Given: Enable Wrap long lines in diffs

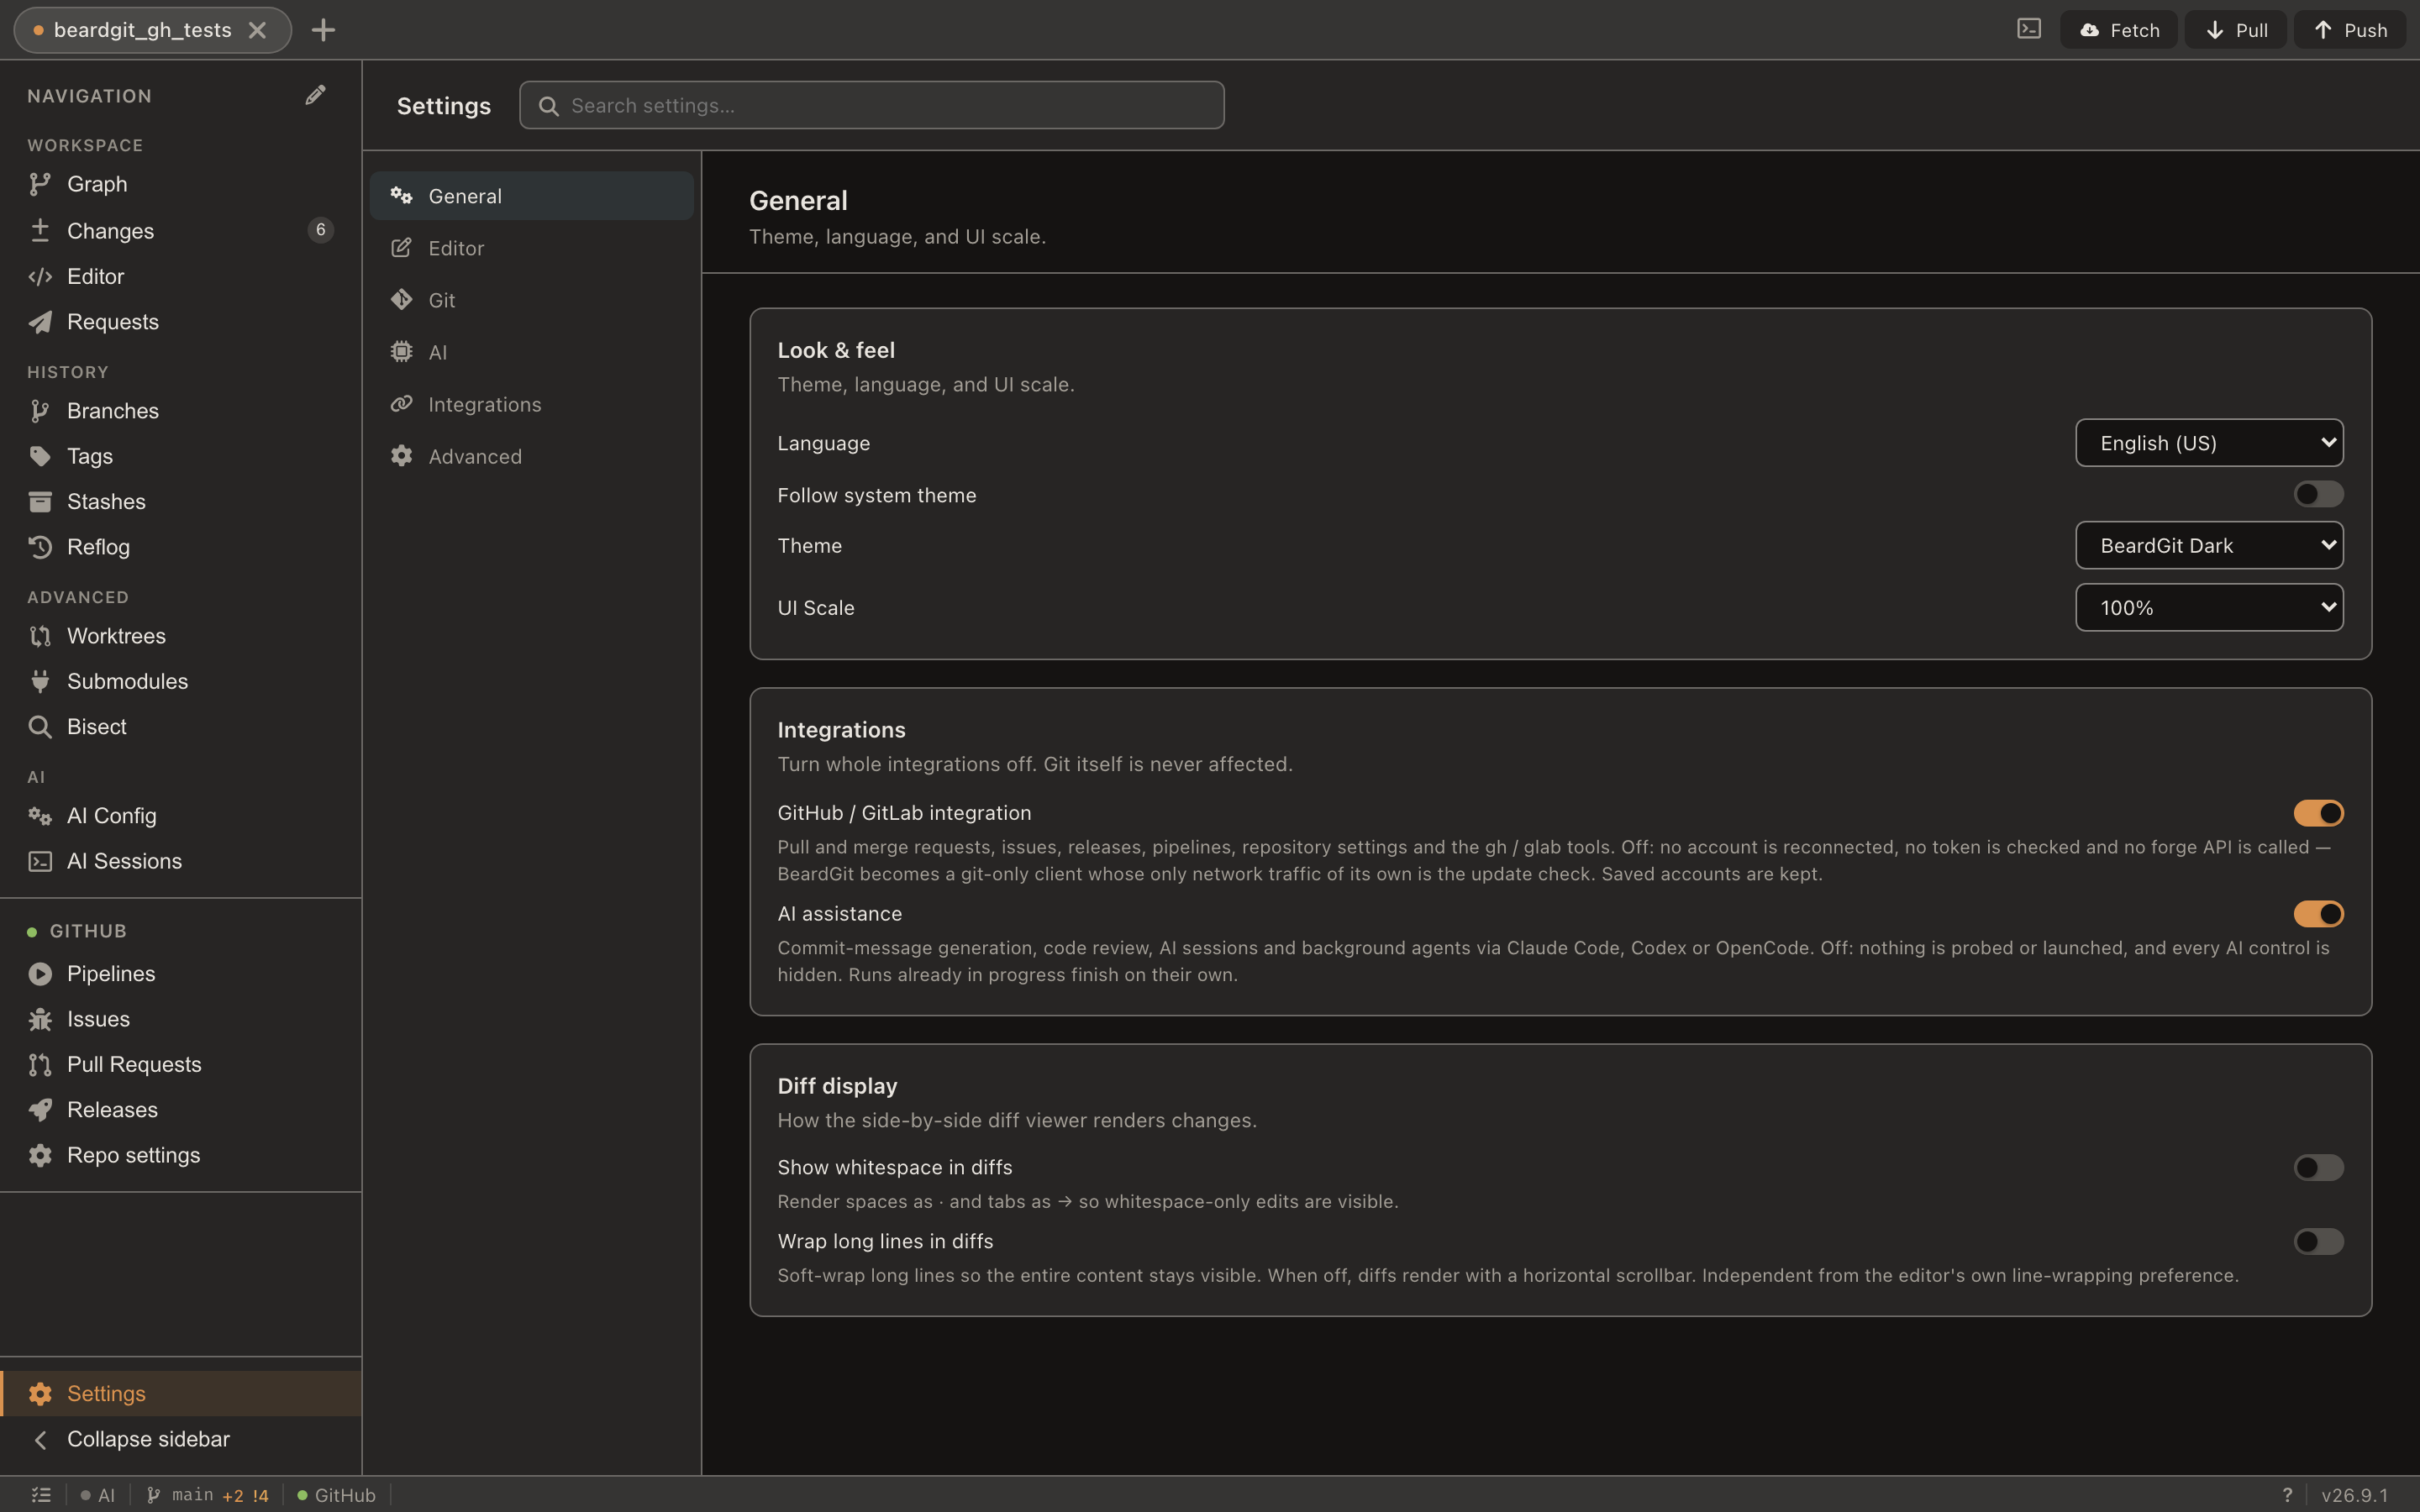Looking at the screenshot, I should coord(2318,1241).
